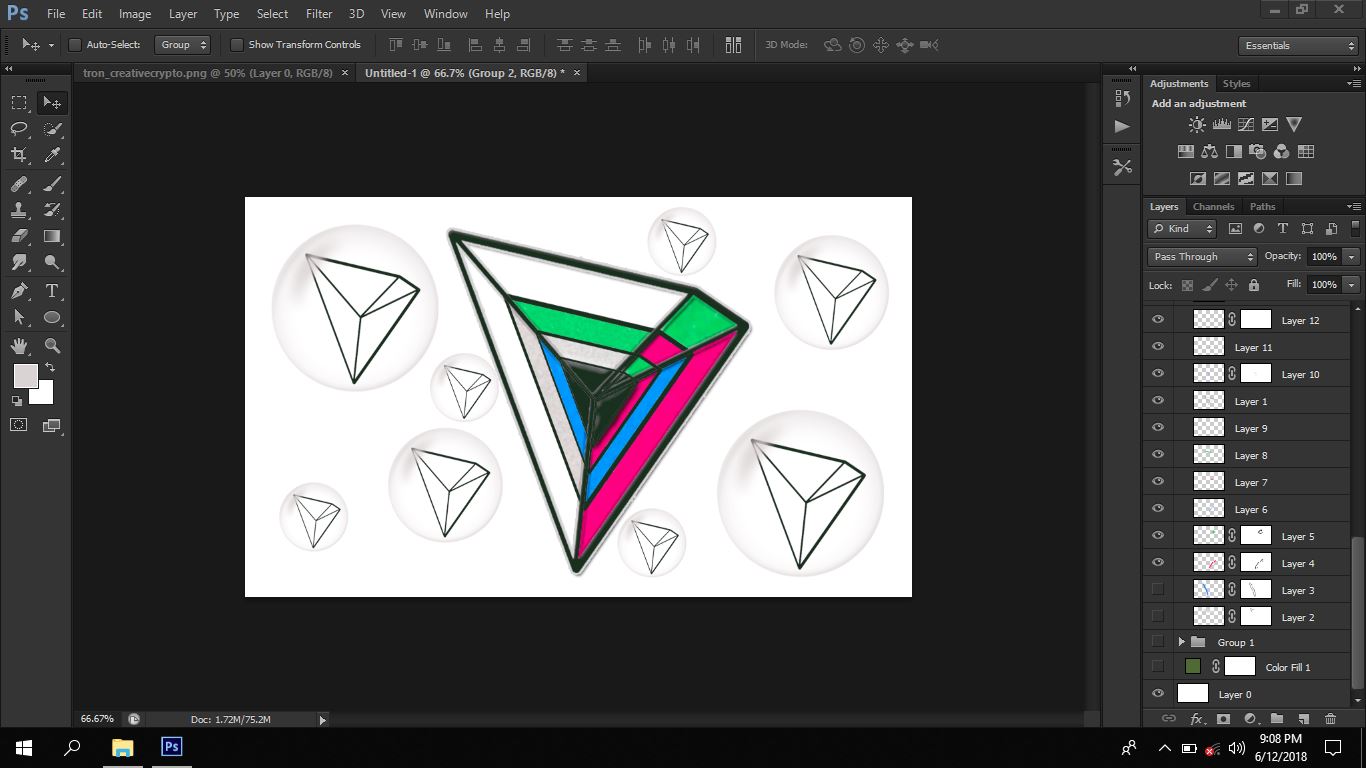1366x768 pixels.
Task: Select the Lasso tool
Action: coord(19,129)
